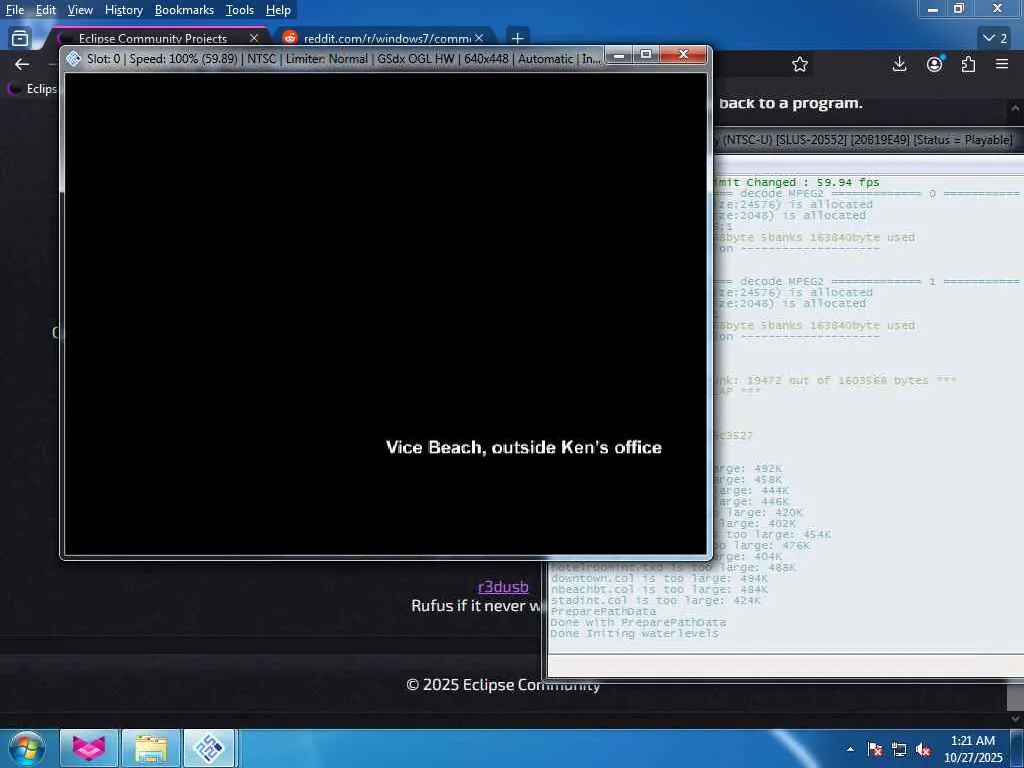Click the 'stadint.col is too large' log line

[x=655, y=601]
